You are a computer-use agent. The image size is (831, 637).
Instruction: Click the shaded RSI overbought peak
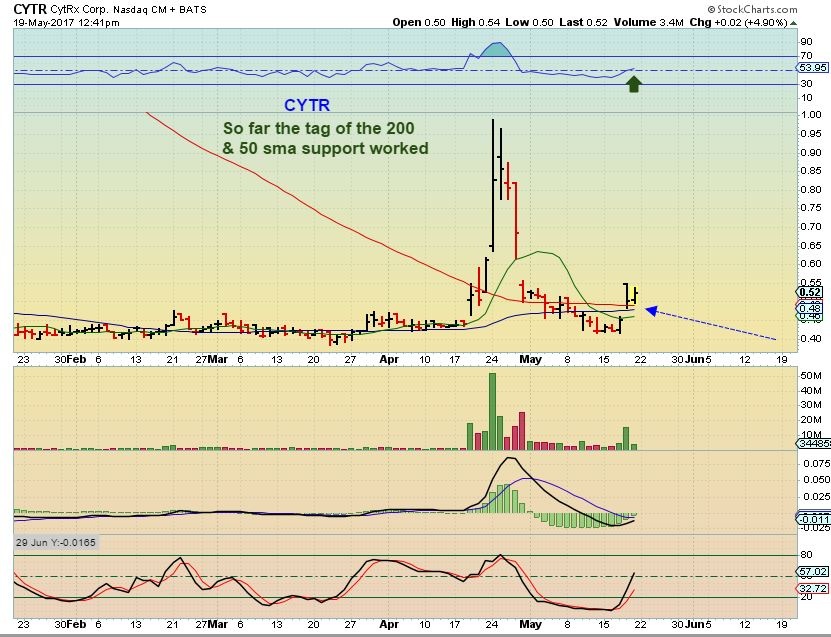(494, 50)
